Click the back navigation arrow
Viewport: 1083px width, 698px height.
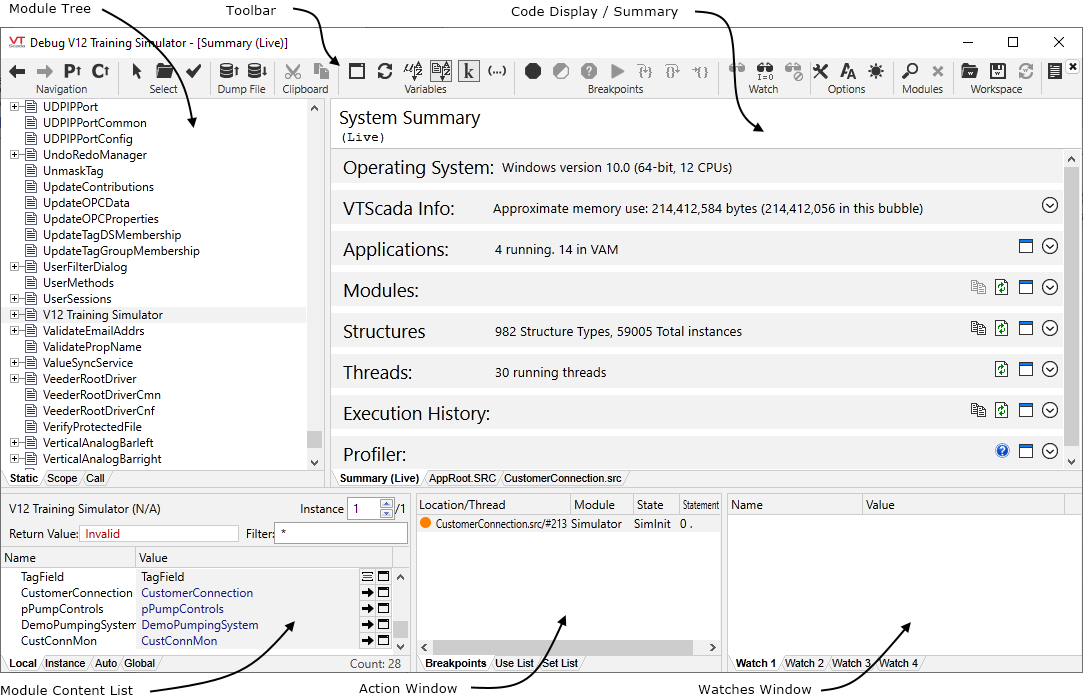tap(17, 71)
